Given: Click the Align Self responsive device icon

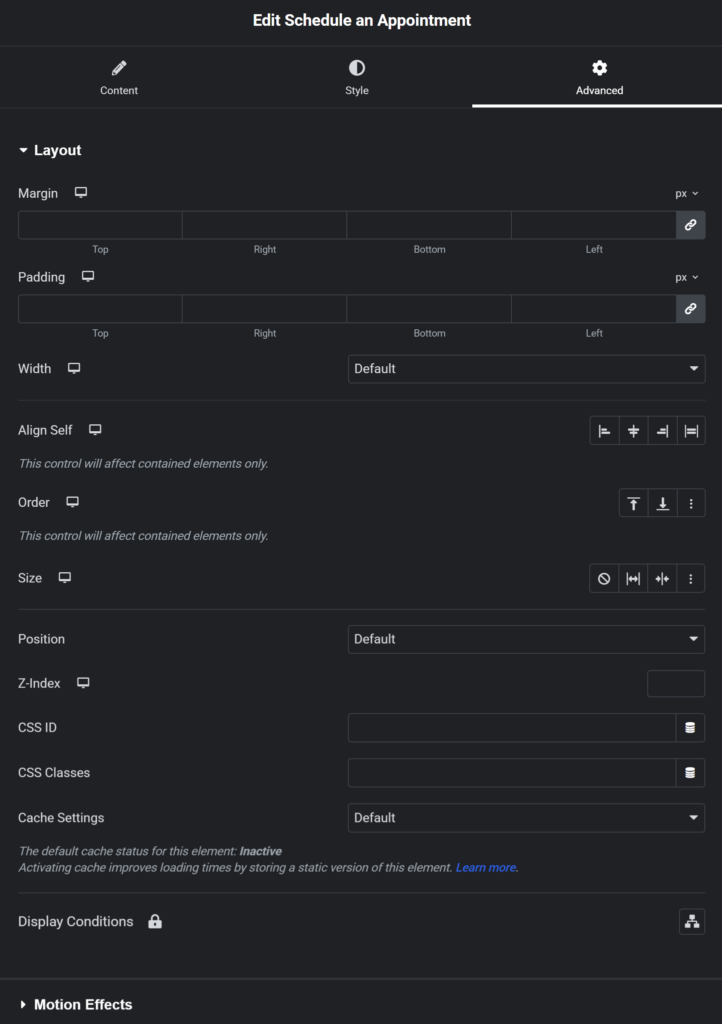Looking at the screenshot, I should (95, 430).
